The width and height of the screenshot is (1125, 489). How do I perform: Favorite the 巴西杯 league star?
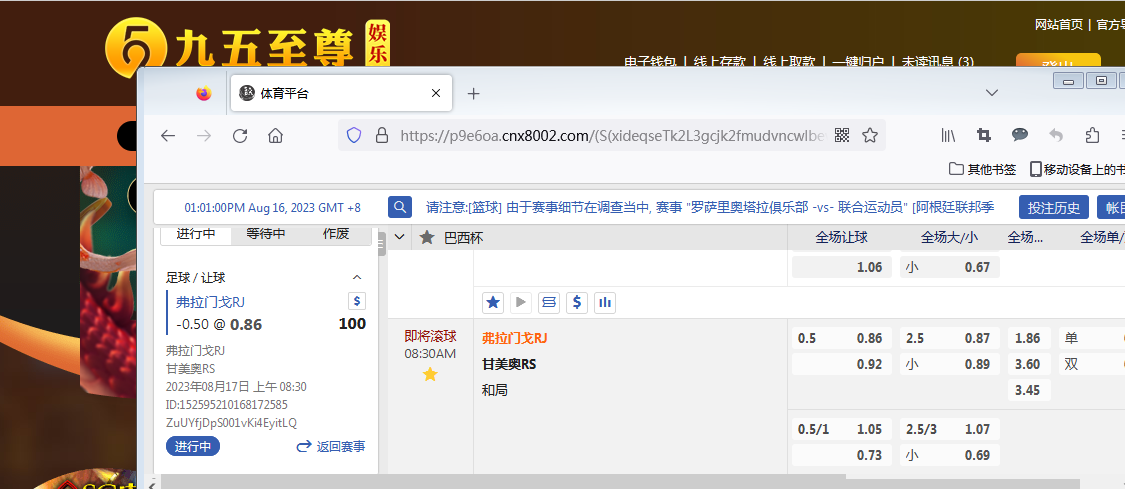(427, 237)
